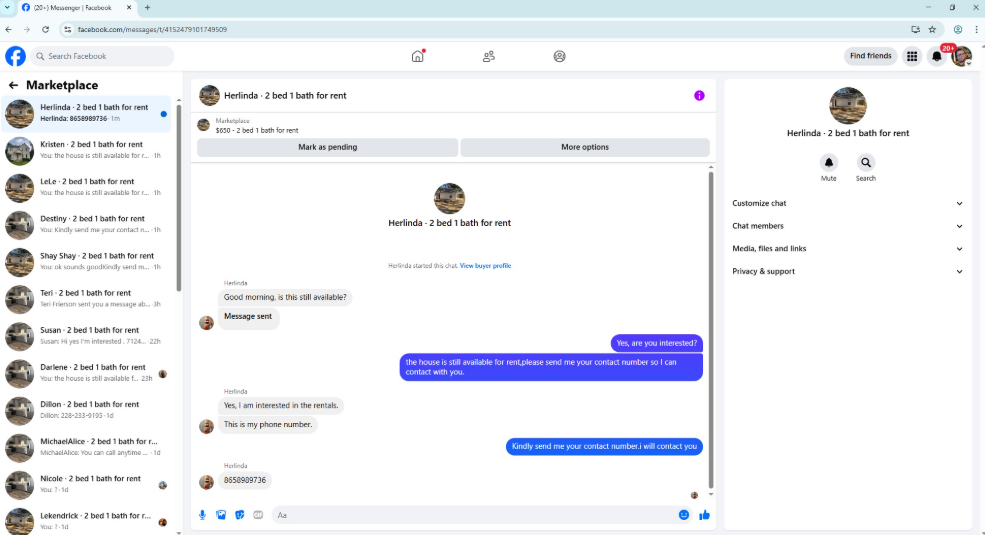
Task: Open Shay Shay's rental conversation
Action: [x=86, y=261]
